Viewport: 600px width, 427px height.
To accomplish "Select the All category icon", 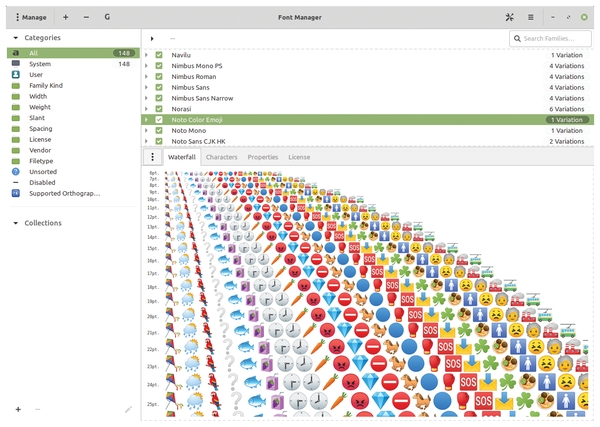I will (16, 53).
